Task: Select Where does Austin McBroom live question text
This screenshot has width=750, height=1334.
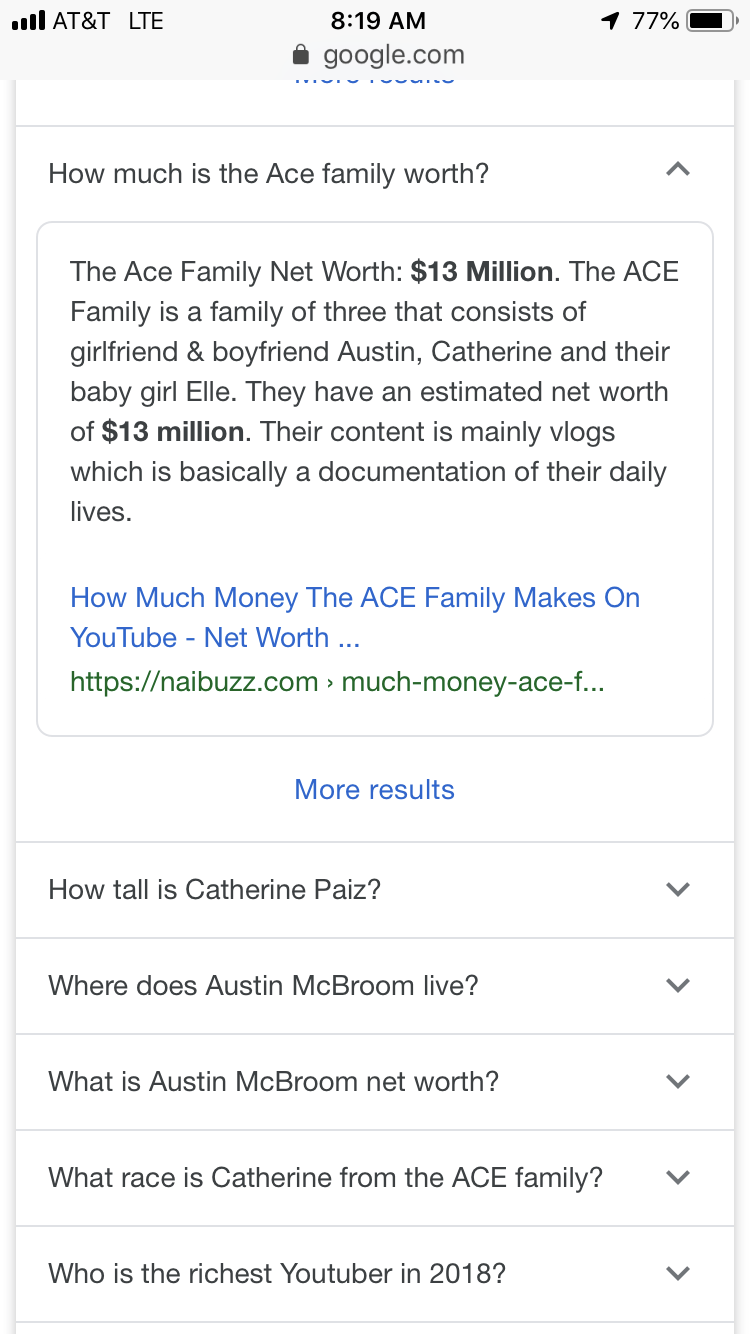Action: tap(263, 986)
